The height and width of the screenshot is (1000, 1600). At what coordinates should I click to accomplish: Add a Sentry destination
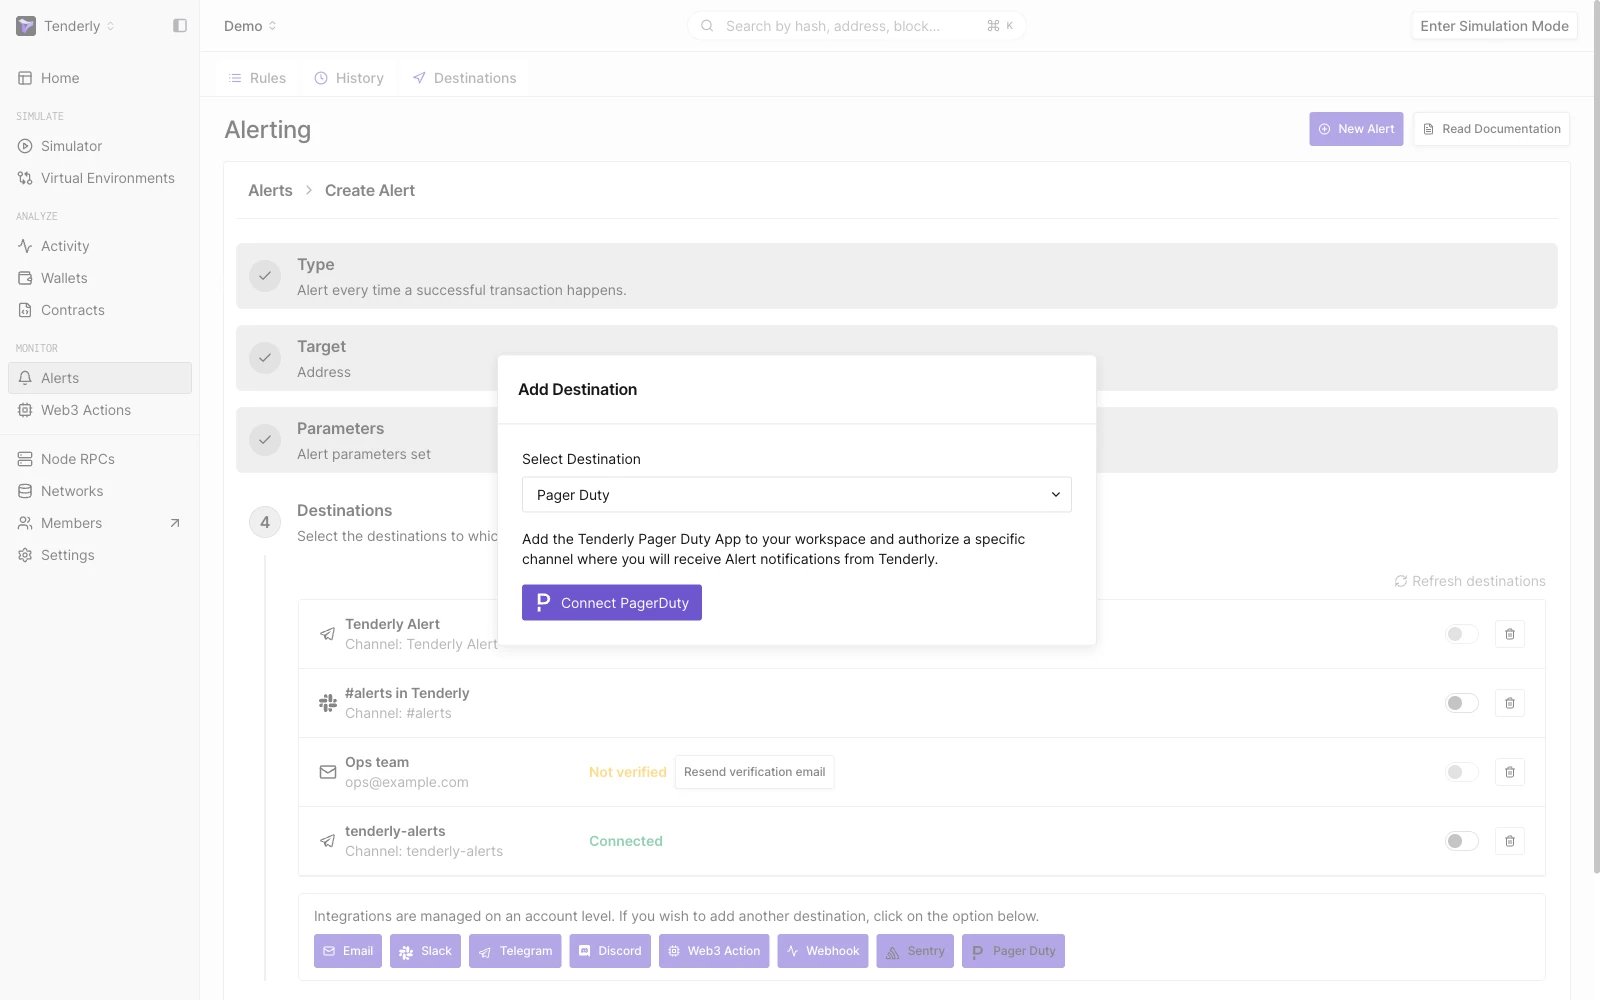click(915, 951)
